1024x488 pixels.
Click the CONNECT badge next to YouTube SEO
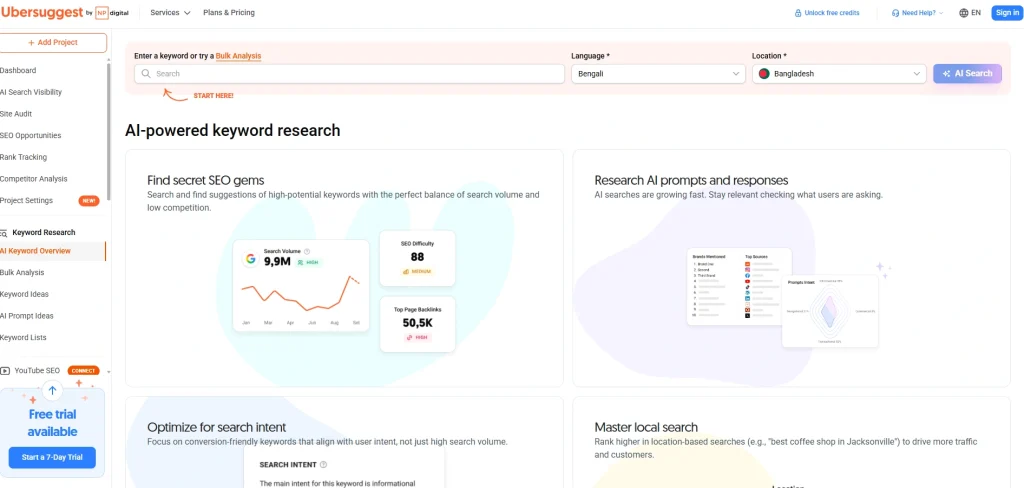pyautogui.click(x=83, y=370)
